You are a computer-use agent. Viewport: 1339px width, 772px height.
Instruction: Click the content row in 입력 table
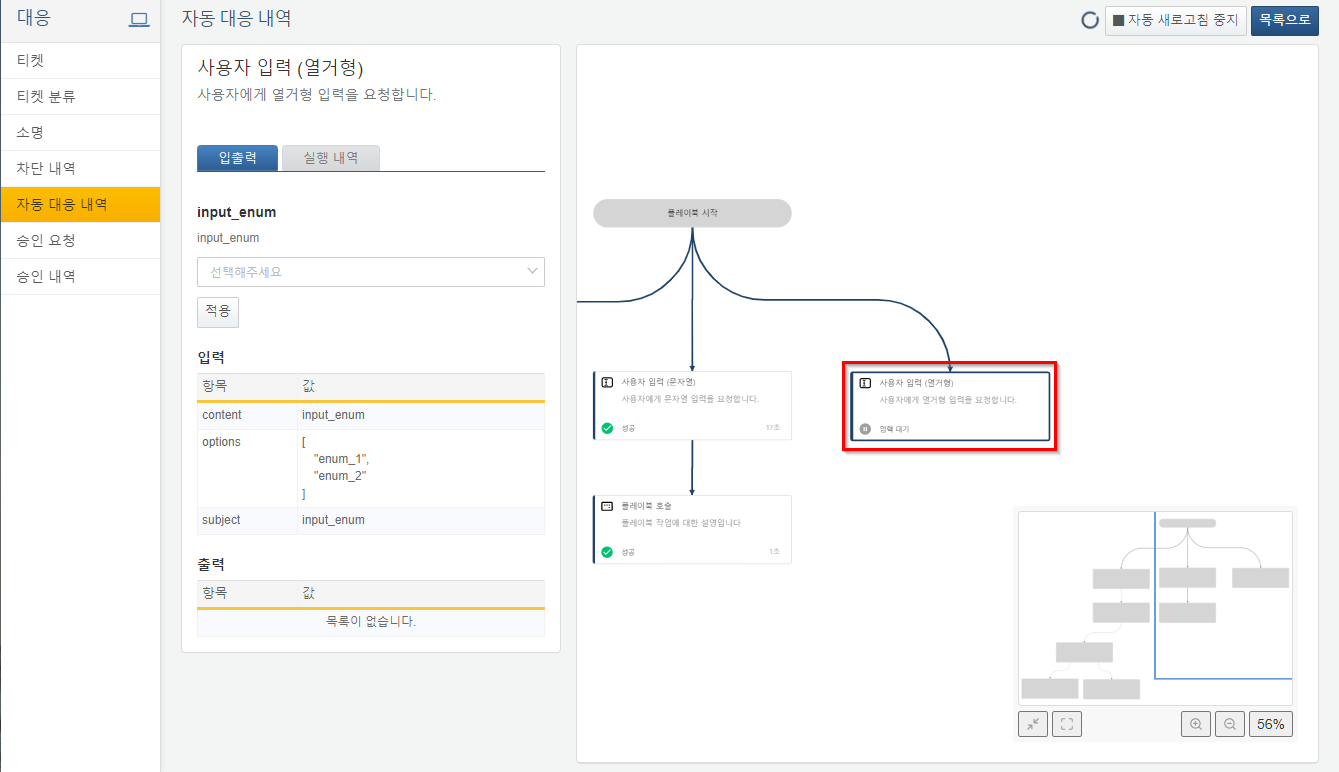[x=371, y=415]
